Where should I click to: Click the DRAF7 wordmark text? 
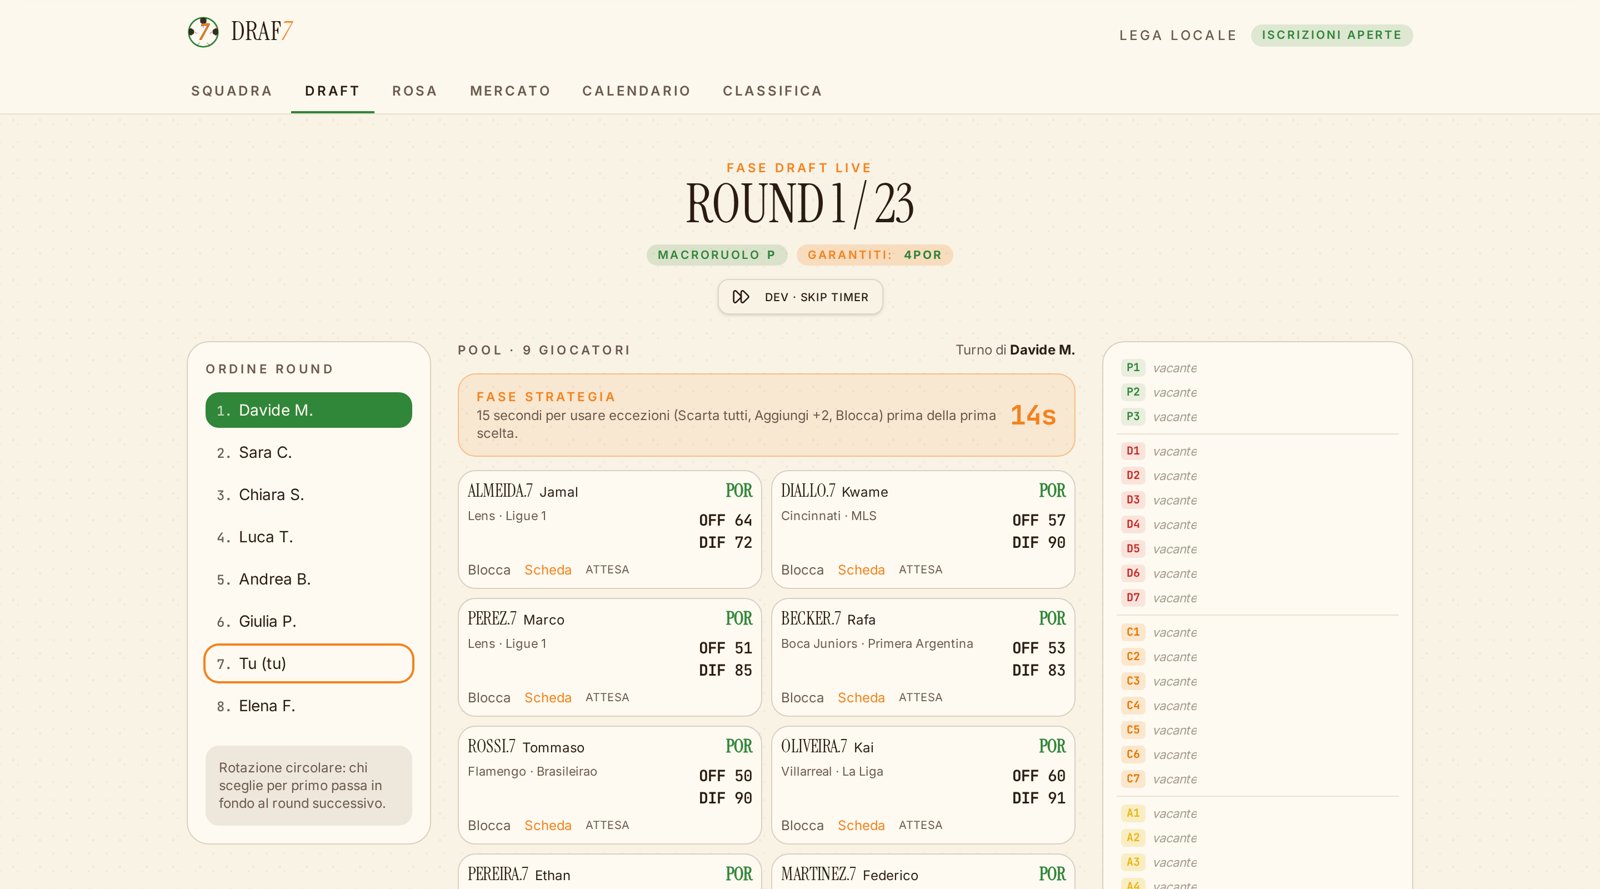pyautogui.click(x=262, y=32)
